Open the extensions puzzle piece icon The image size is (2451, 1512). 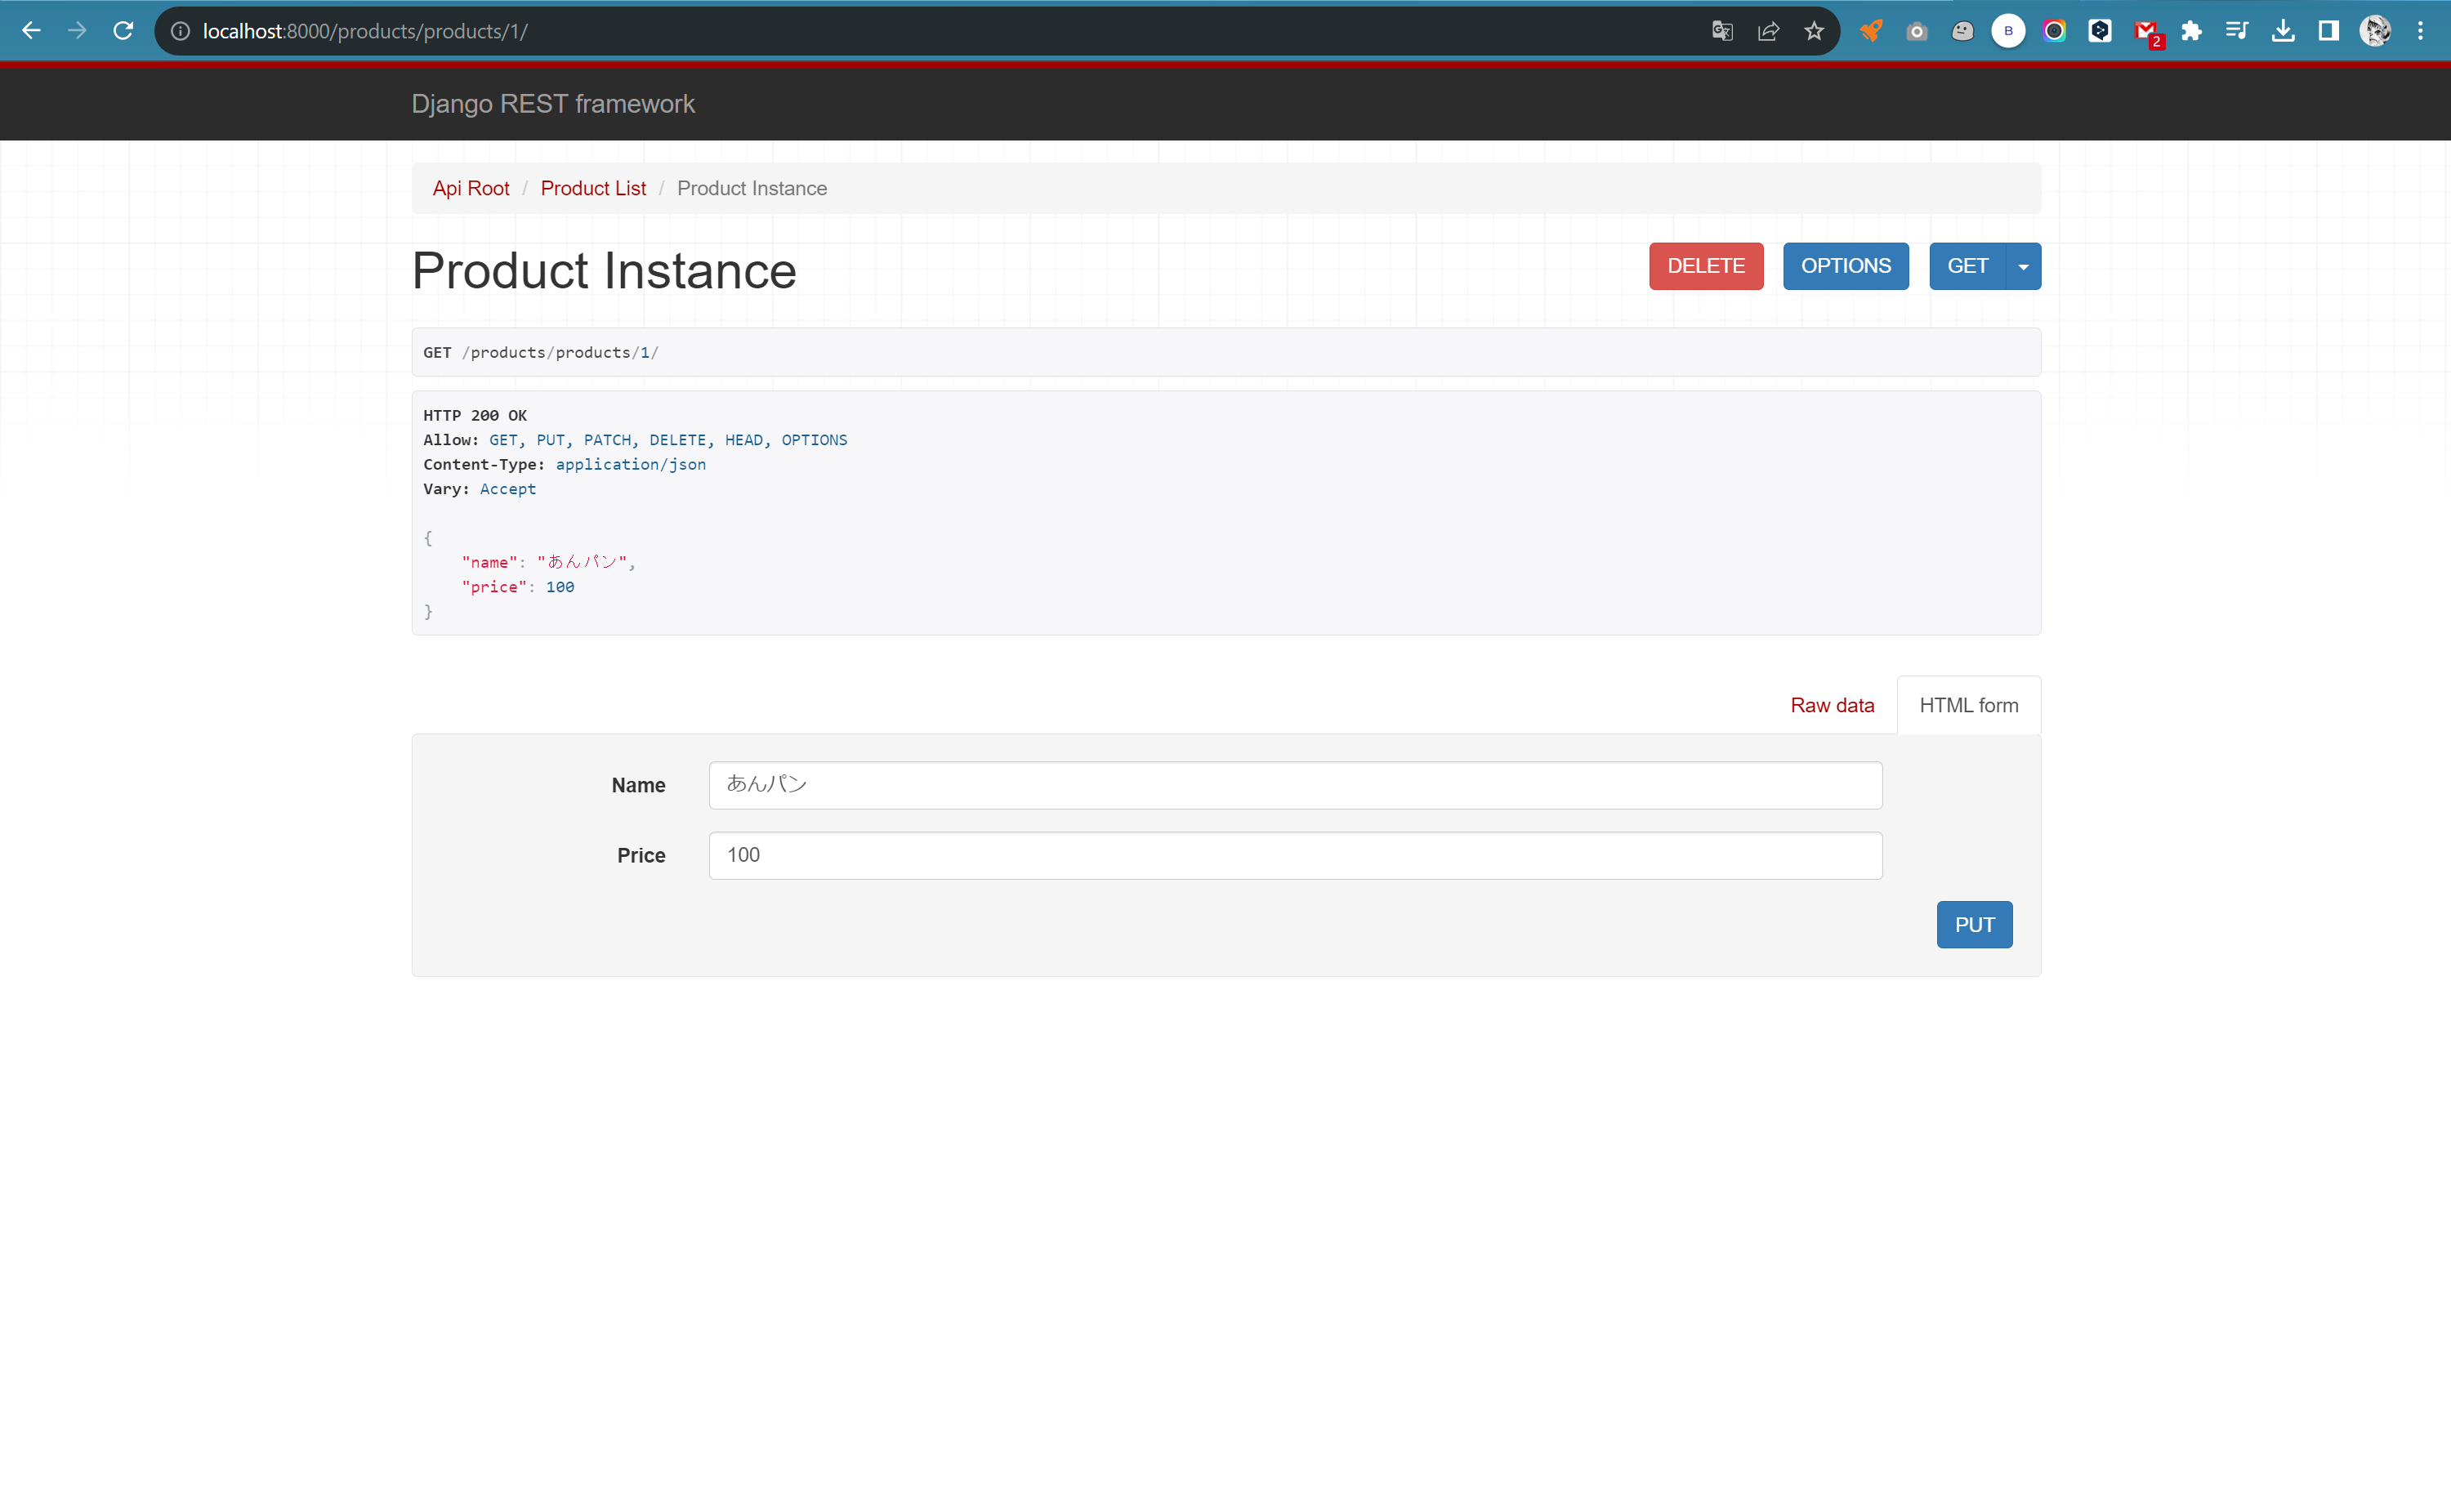point(2191,31)
